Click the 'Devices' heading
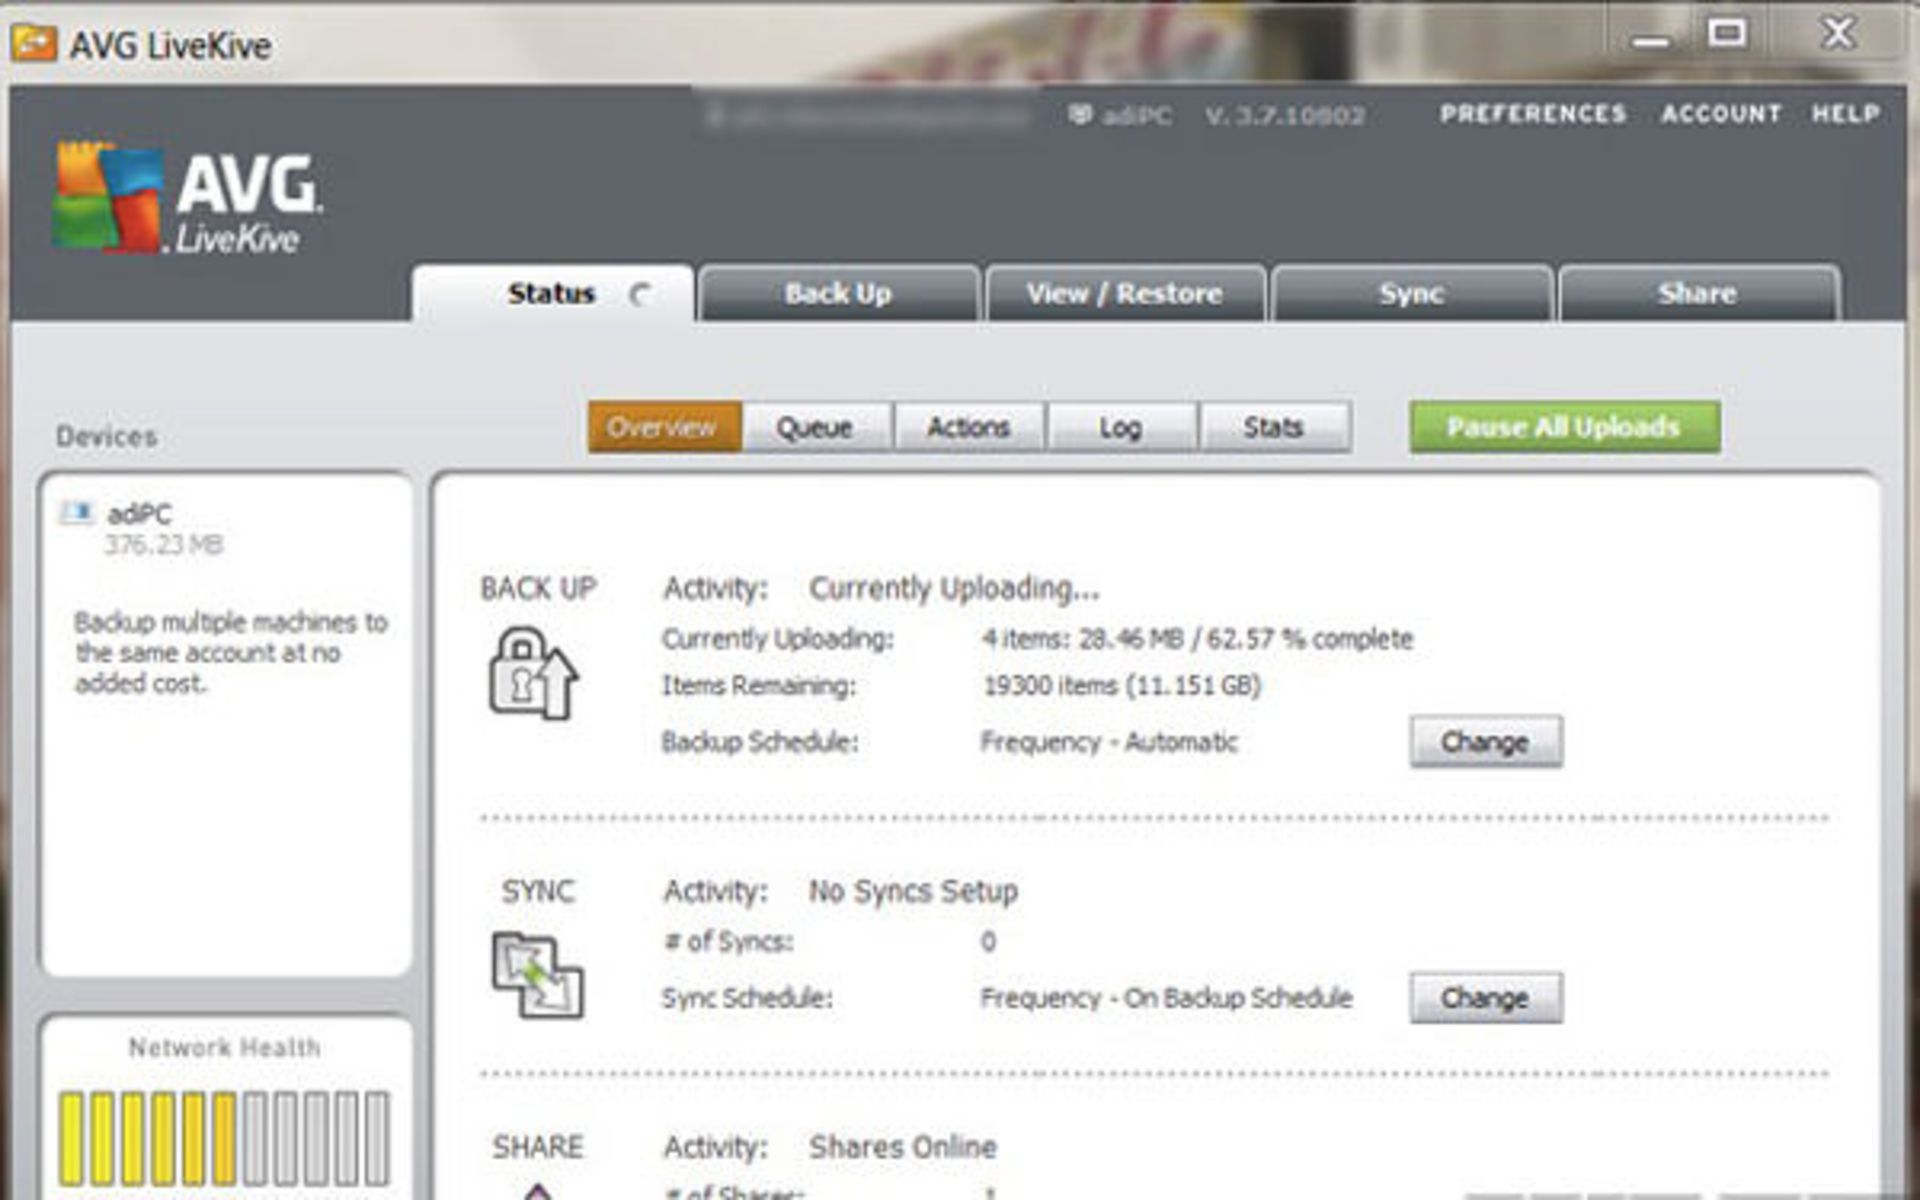 tap(107, 437)
